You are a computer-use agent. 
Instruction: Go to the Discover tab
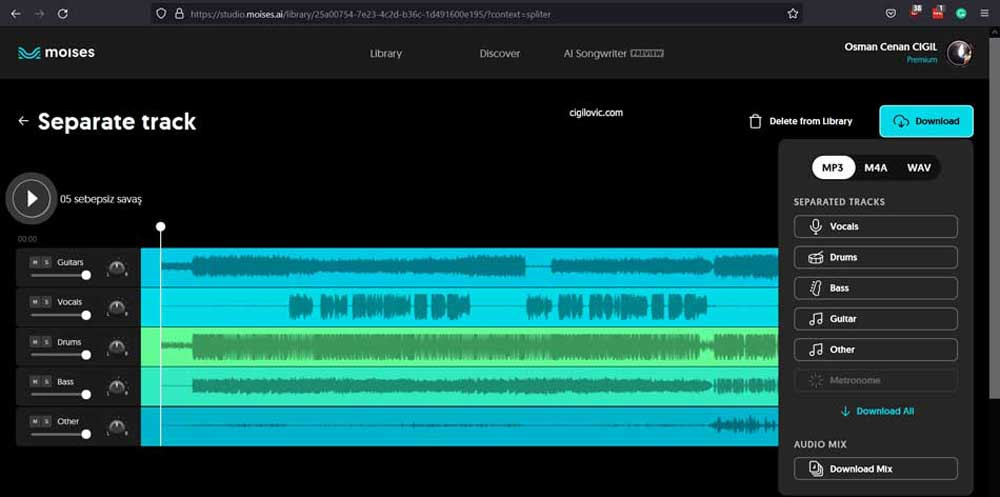499,54
